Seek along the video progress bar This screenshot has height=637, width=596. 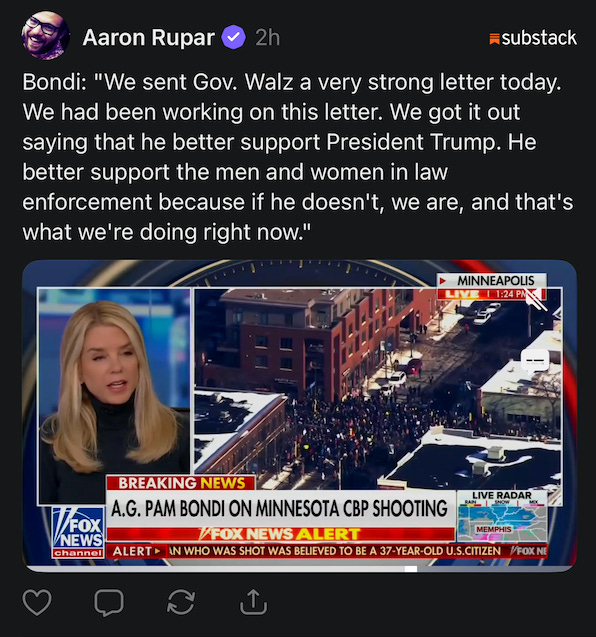pyautogui.click(x=299, y=569)
